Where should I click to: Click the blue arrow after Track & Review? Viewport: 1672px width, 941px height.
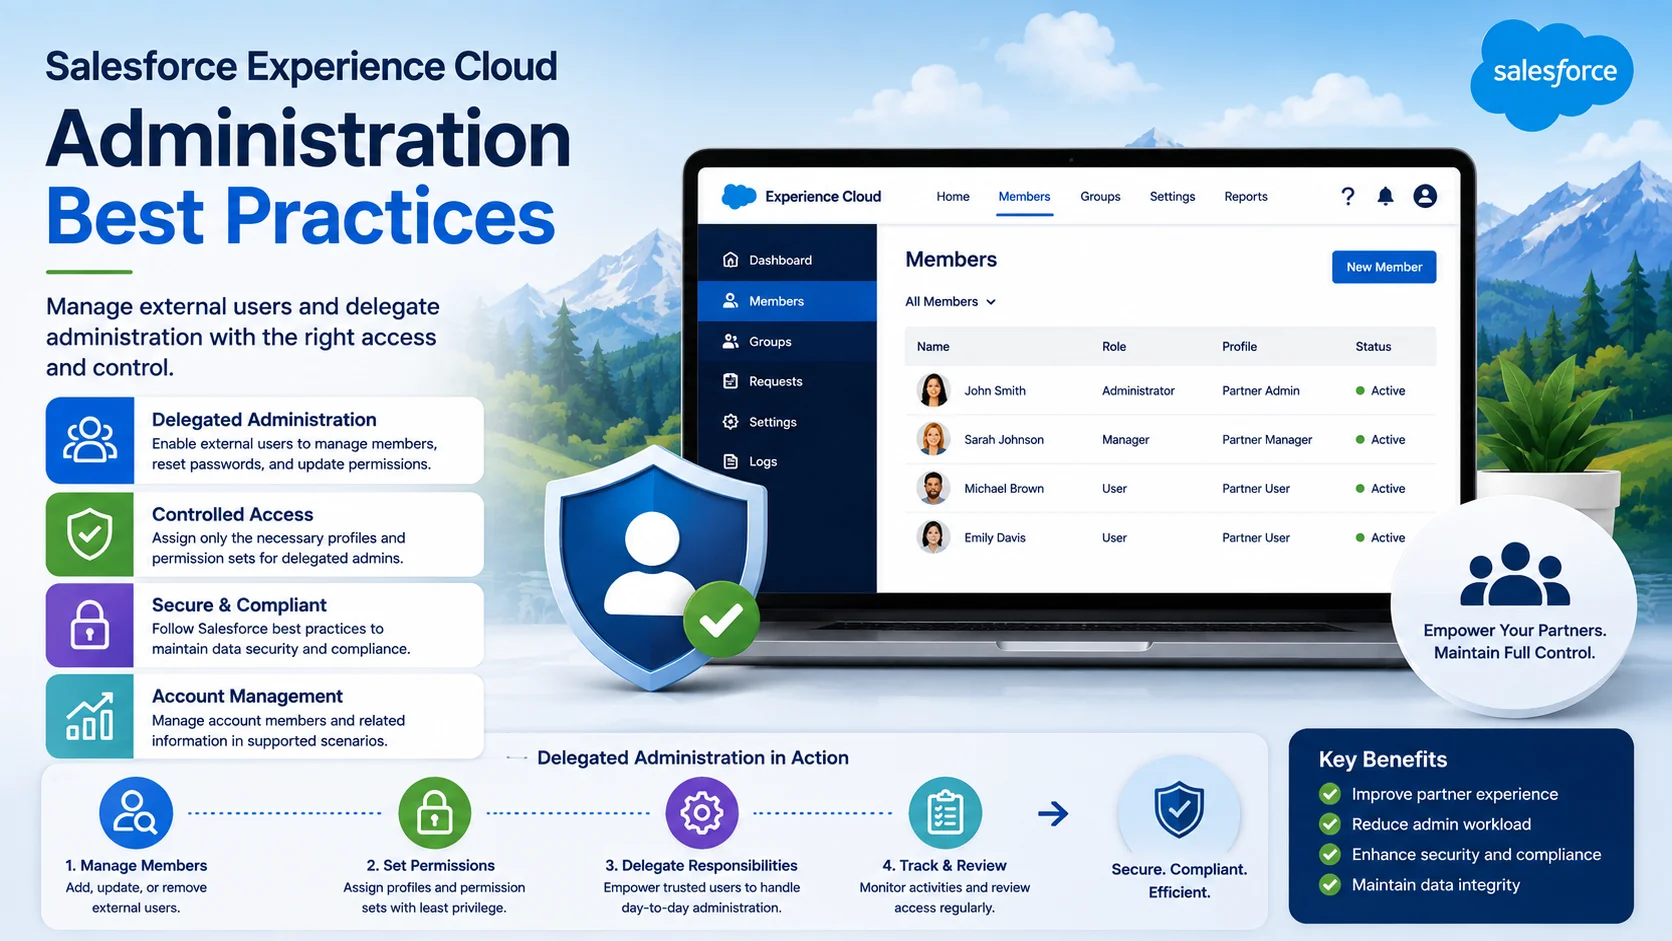(x=1053, y=813)
